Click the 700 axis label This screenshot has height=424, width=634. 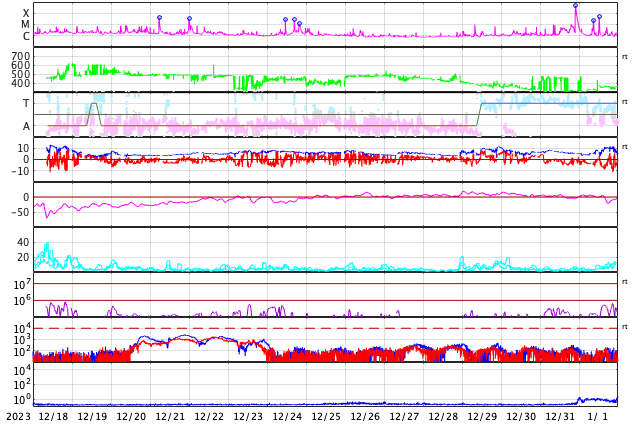21,56
